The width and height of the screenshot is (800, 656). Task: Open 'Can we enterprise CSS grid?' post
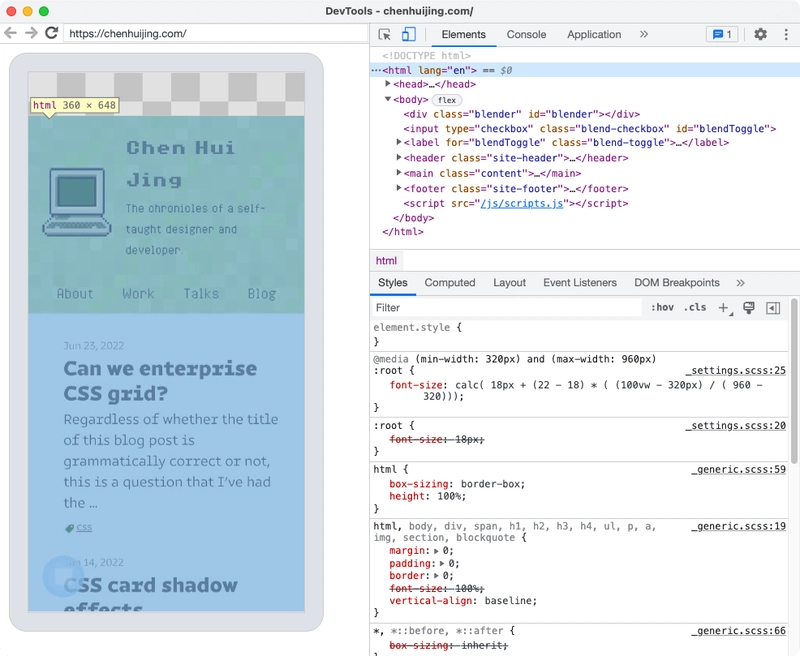pos(160,381)
